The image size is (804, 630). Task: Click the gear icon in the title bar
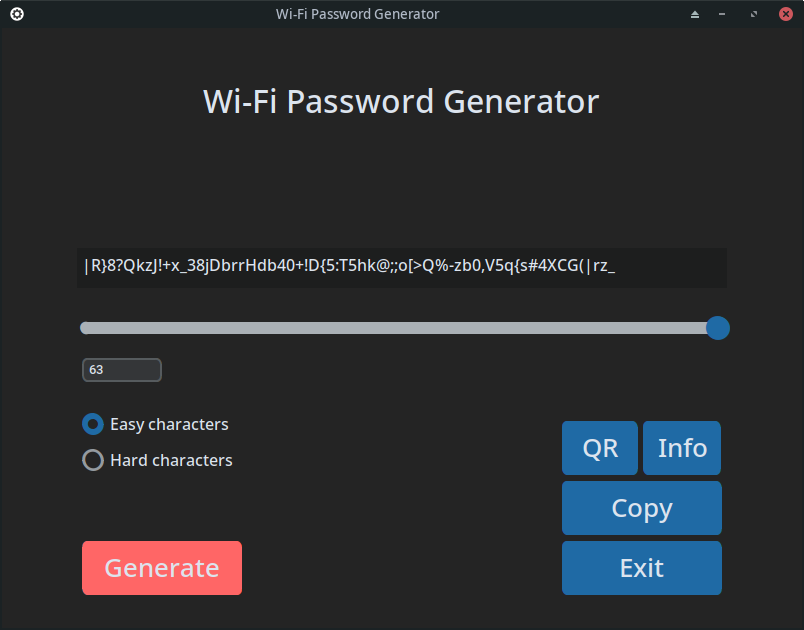(16, 13)
